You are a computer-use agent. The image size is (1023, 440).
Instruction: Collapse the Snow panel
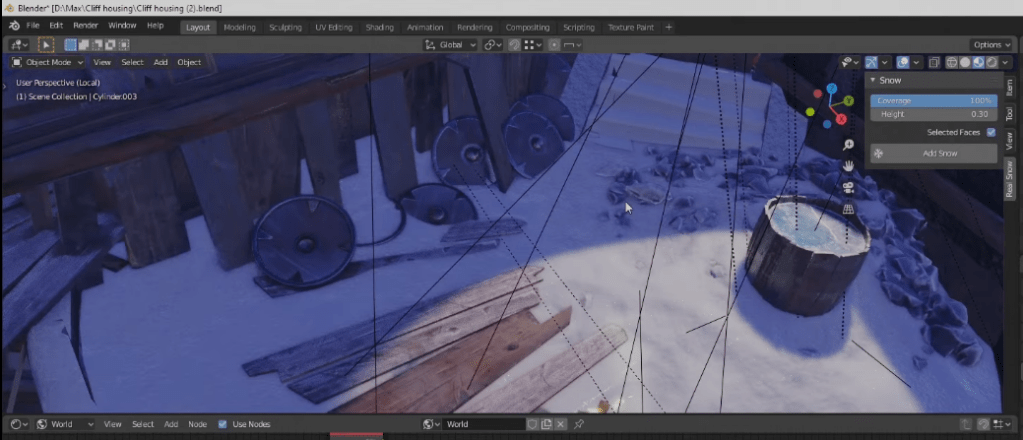(873, 80)
